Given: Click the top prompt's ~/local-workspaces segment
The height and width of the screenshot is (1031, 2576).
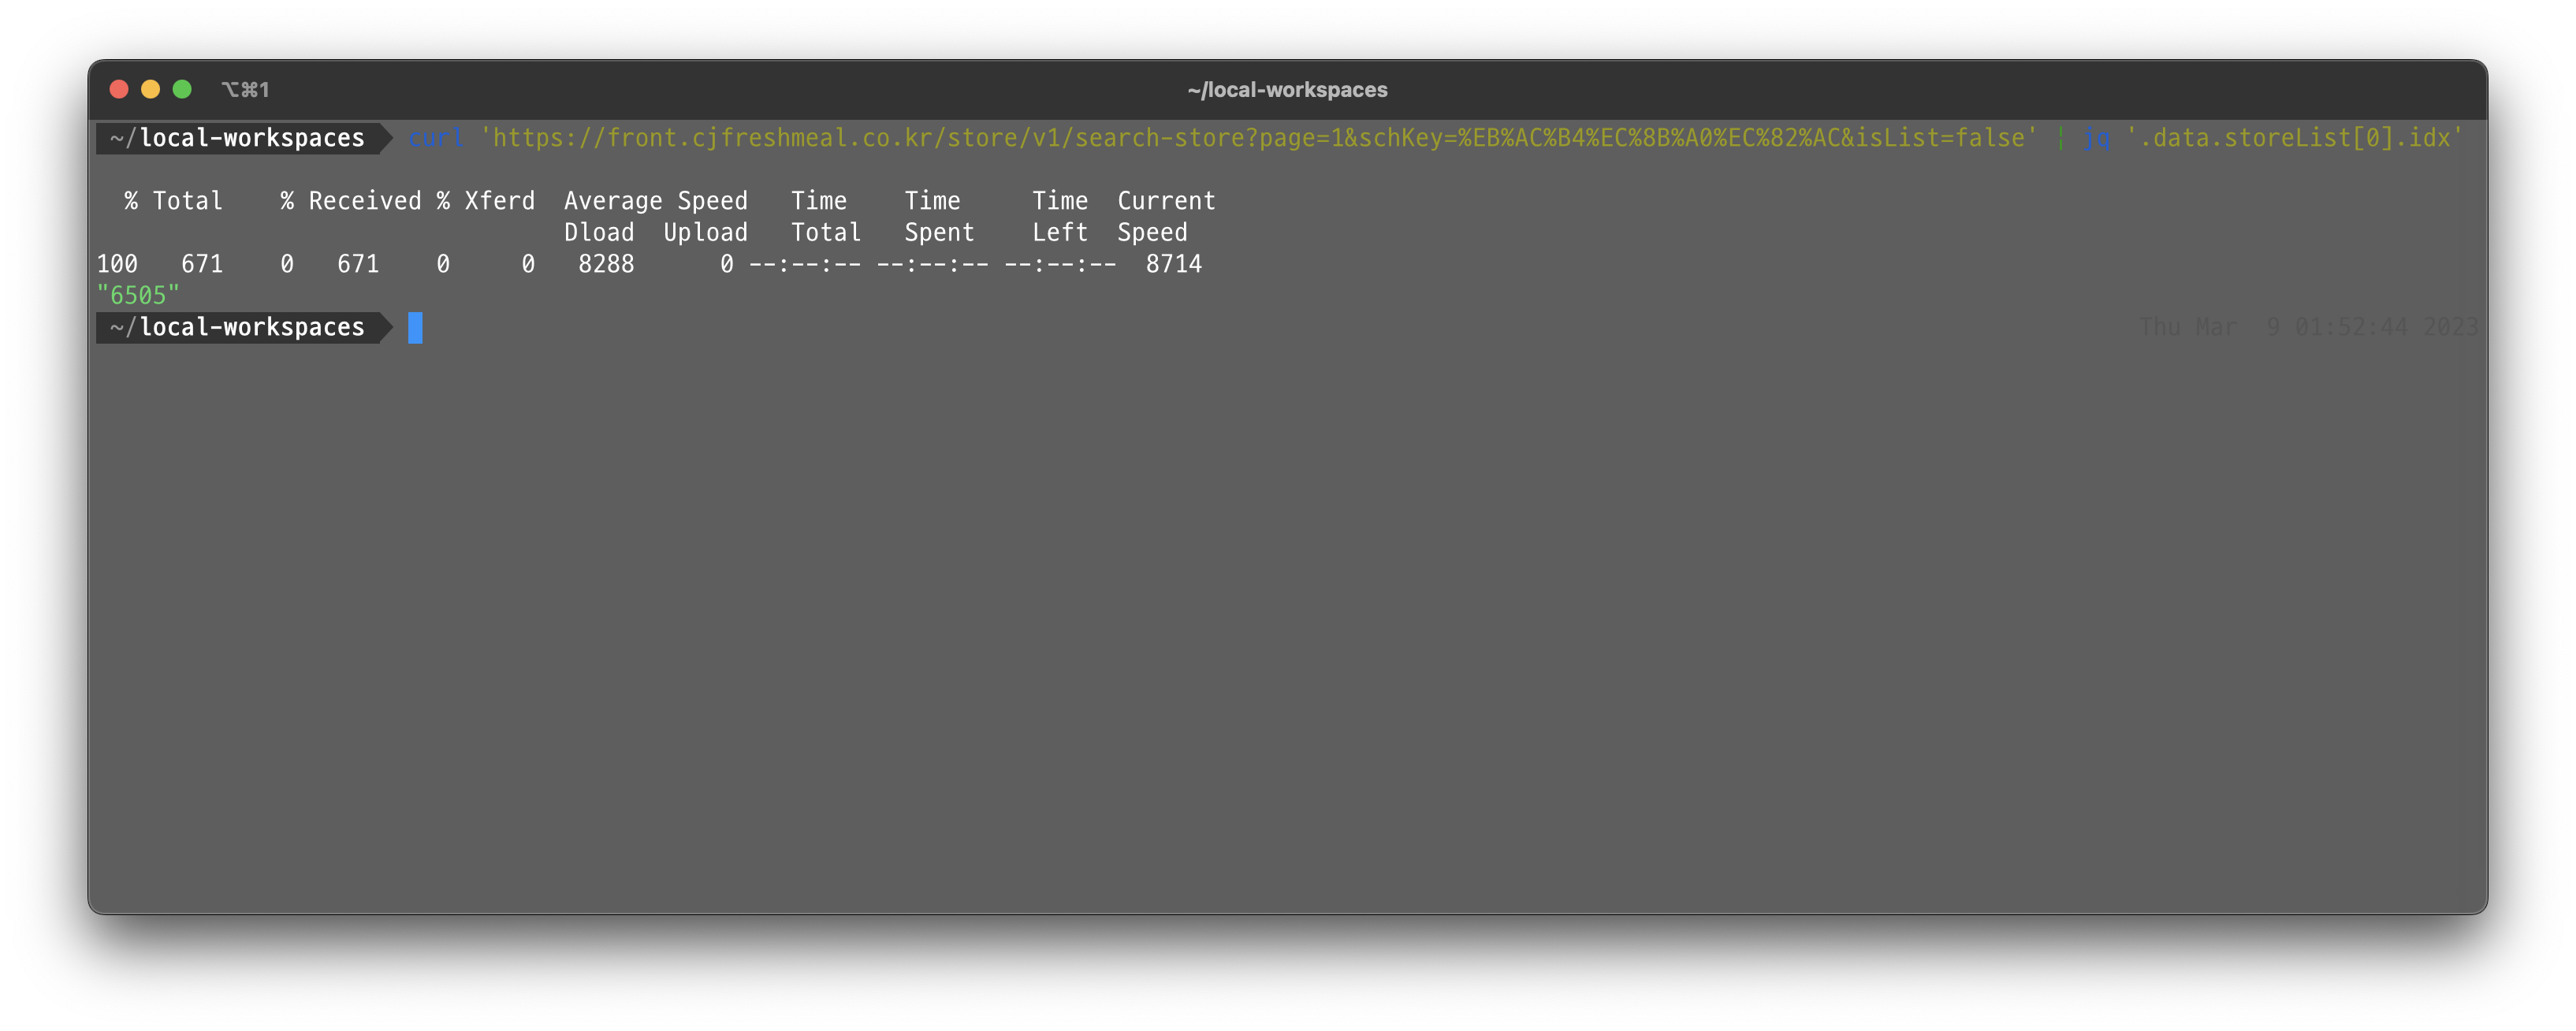Looking at the screenshot, I should point(238,138).
